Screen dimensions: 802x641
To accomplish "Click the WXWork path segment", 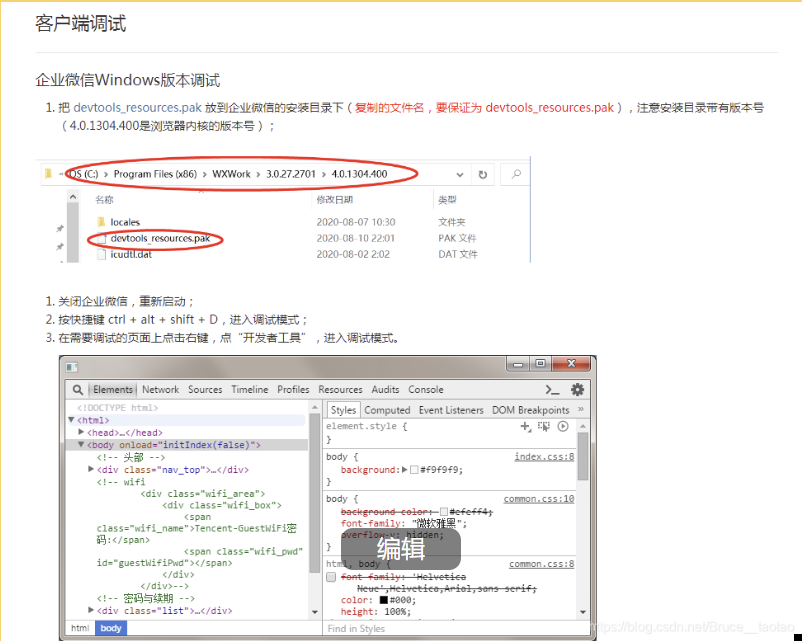I will [231, 174].
